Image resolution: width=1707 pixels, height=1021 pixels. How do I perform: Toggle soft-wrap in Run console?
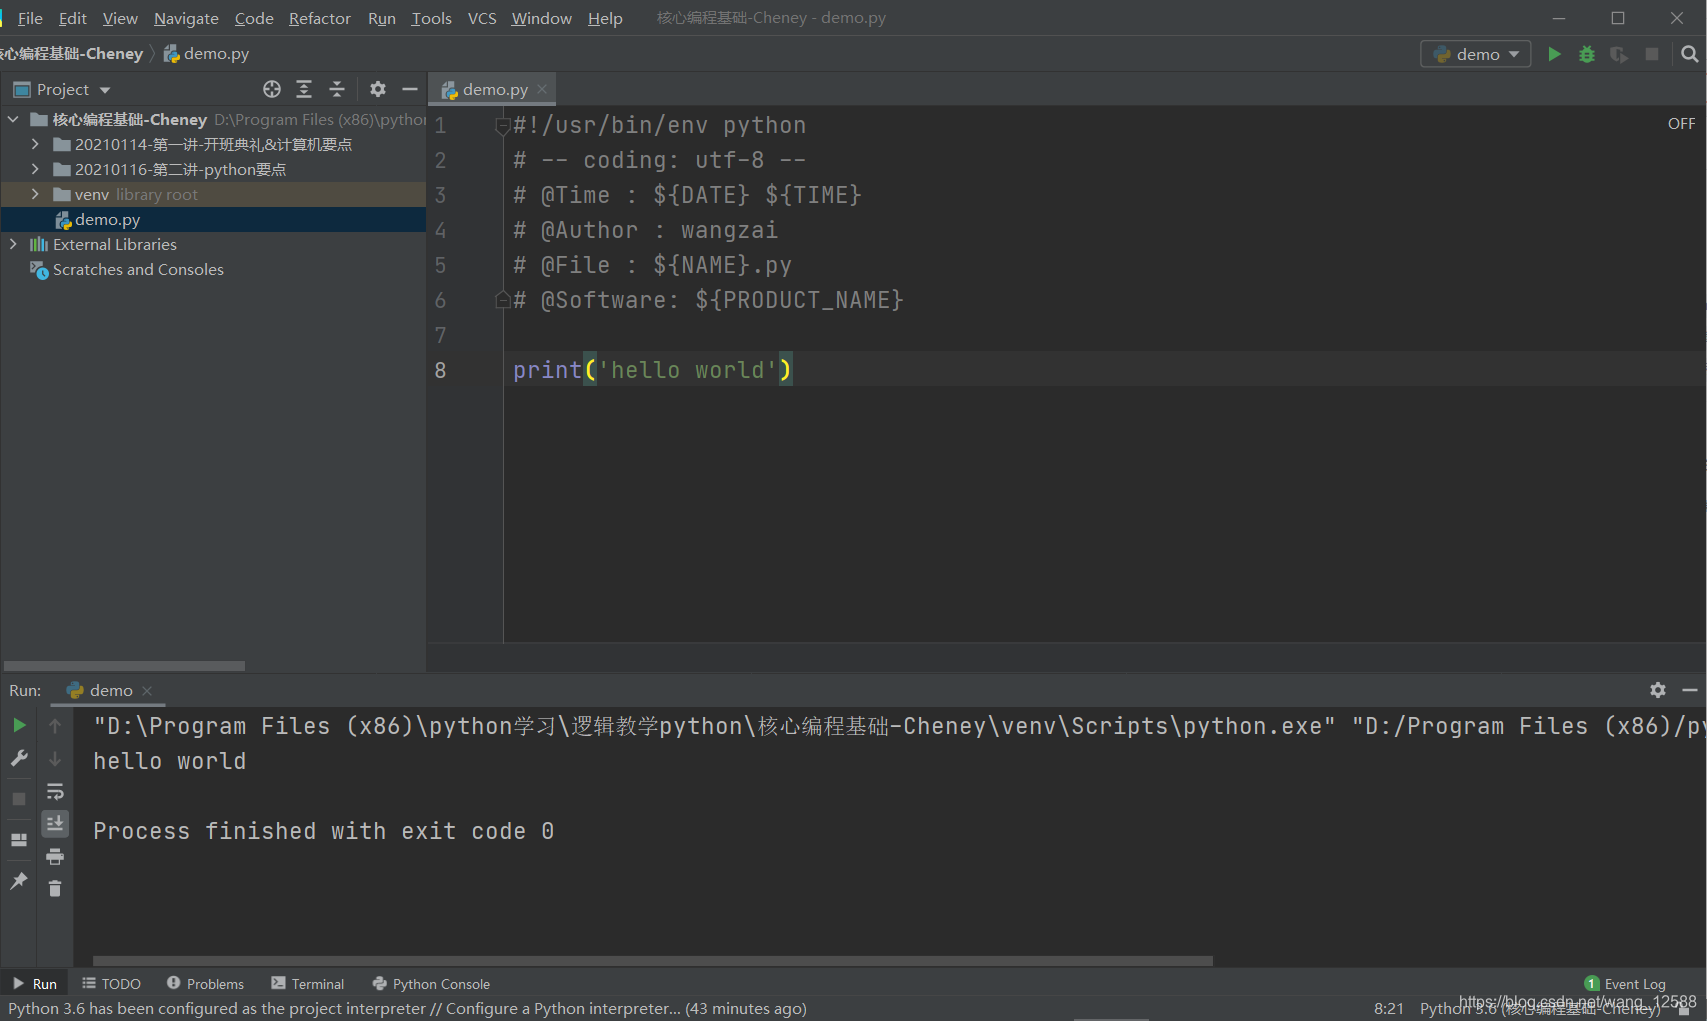[55, 792]
